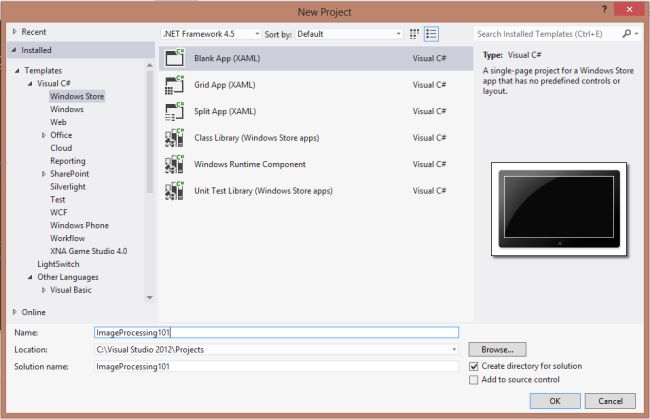650x419 pixels.
Task: Click the Browse... button
Action: (x=497, y=350)
